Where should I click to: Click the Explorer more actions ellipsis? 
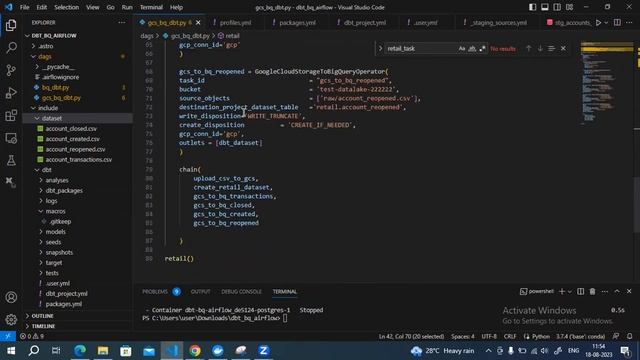pos(122,22)
